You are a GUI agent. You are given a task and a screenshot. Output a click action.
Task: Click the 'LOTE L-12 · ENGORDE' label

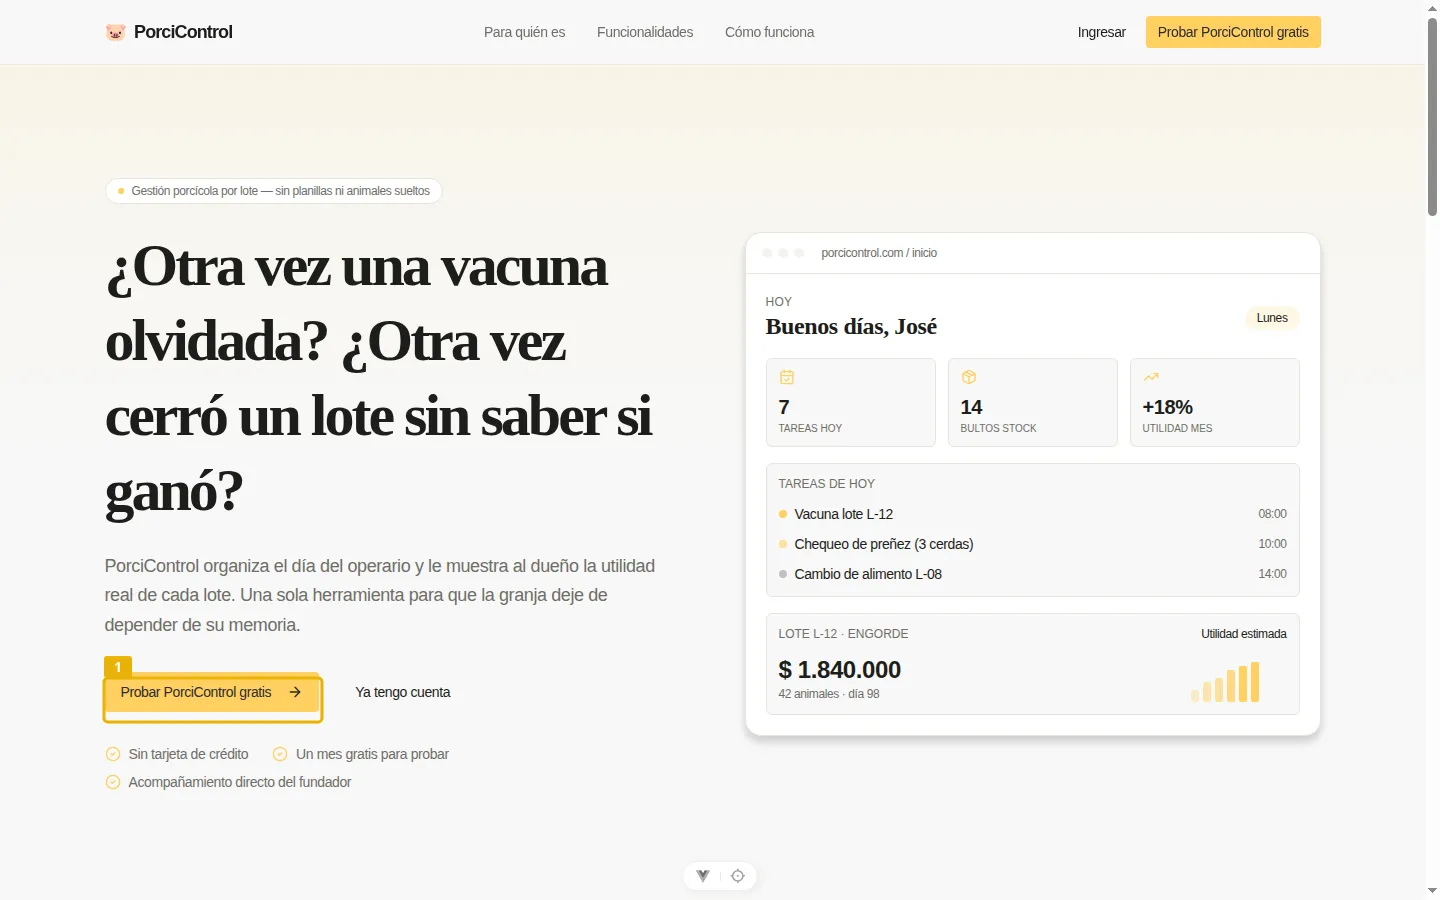pyautogui.click(x=843, y=634)
